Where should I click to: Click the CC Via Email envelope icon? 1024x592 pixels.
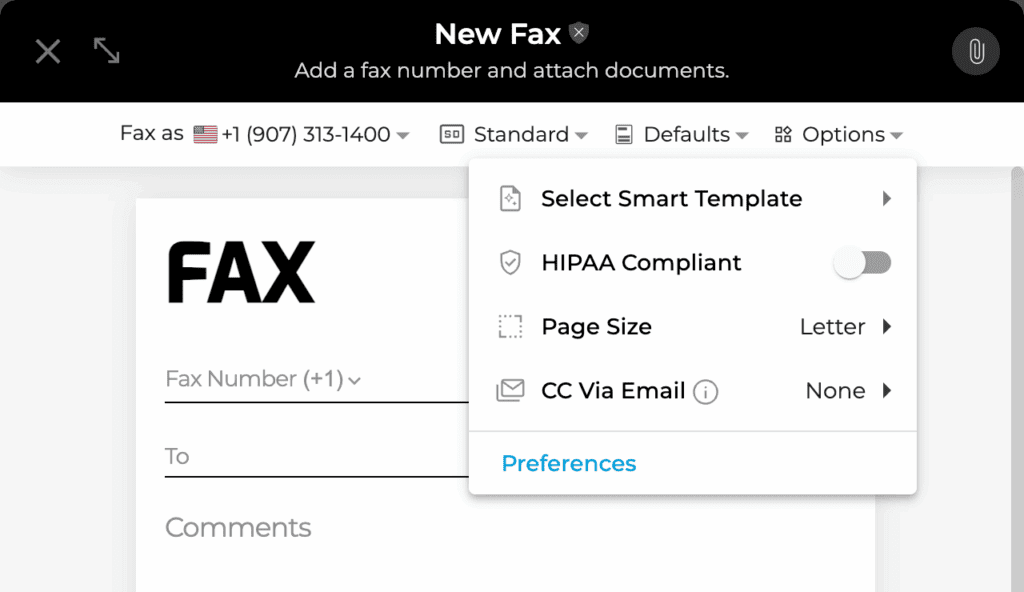pos(511,390)
